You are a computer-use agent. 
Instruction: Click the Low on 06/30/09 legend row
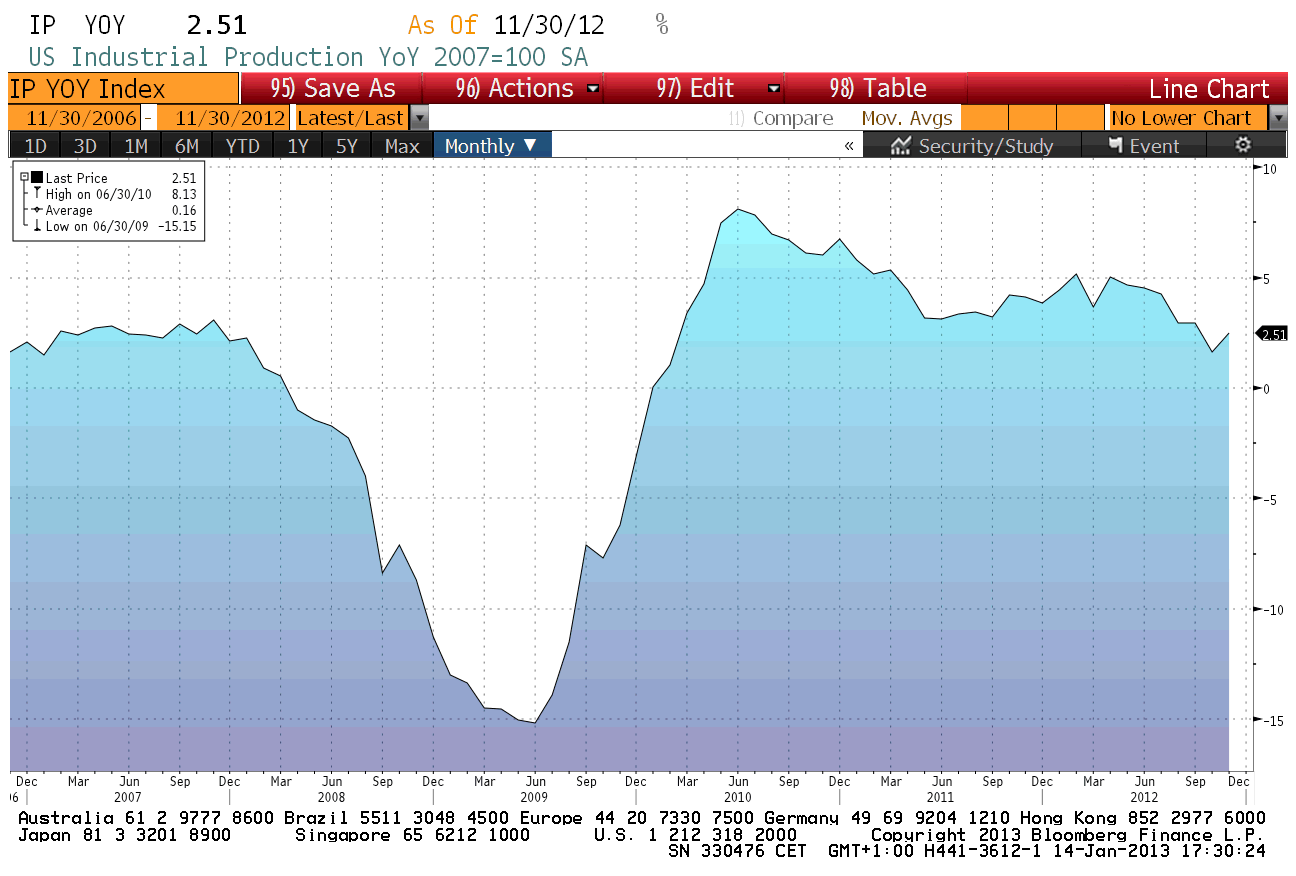[x=115, y=227]
